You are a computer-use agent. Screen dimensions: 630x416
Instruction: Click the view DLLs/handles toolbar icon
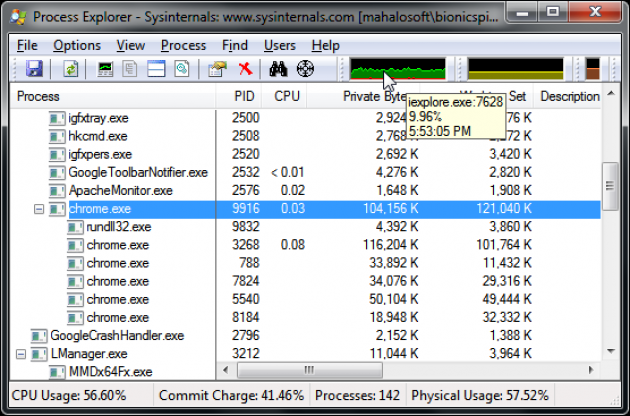(182, 69)
